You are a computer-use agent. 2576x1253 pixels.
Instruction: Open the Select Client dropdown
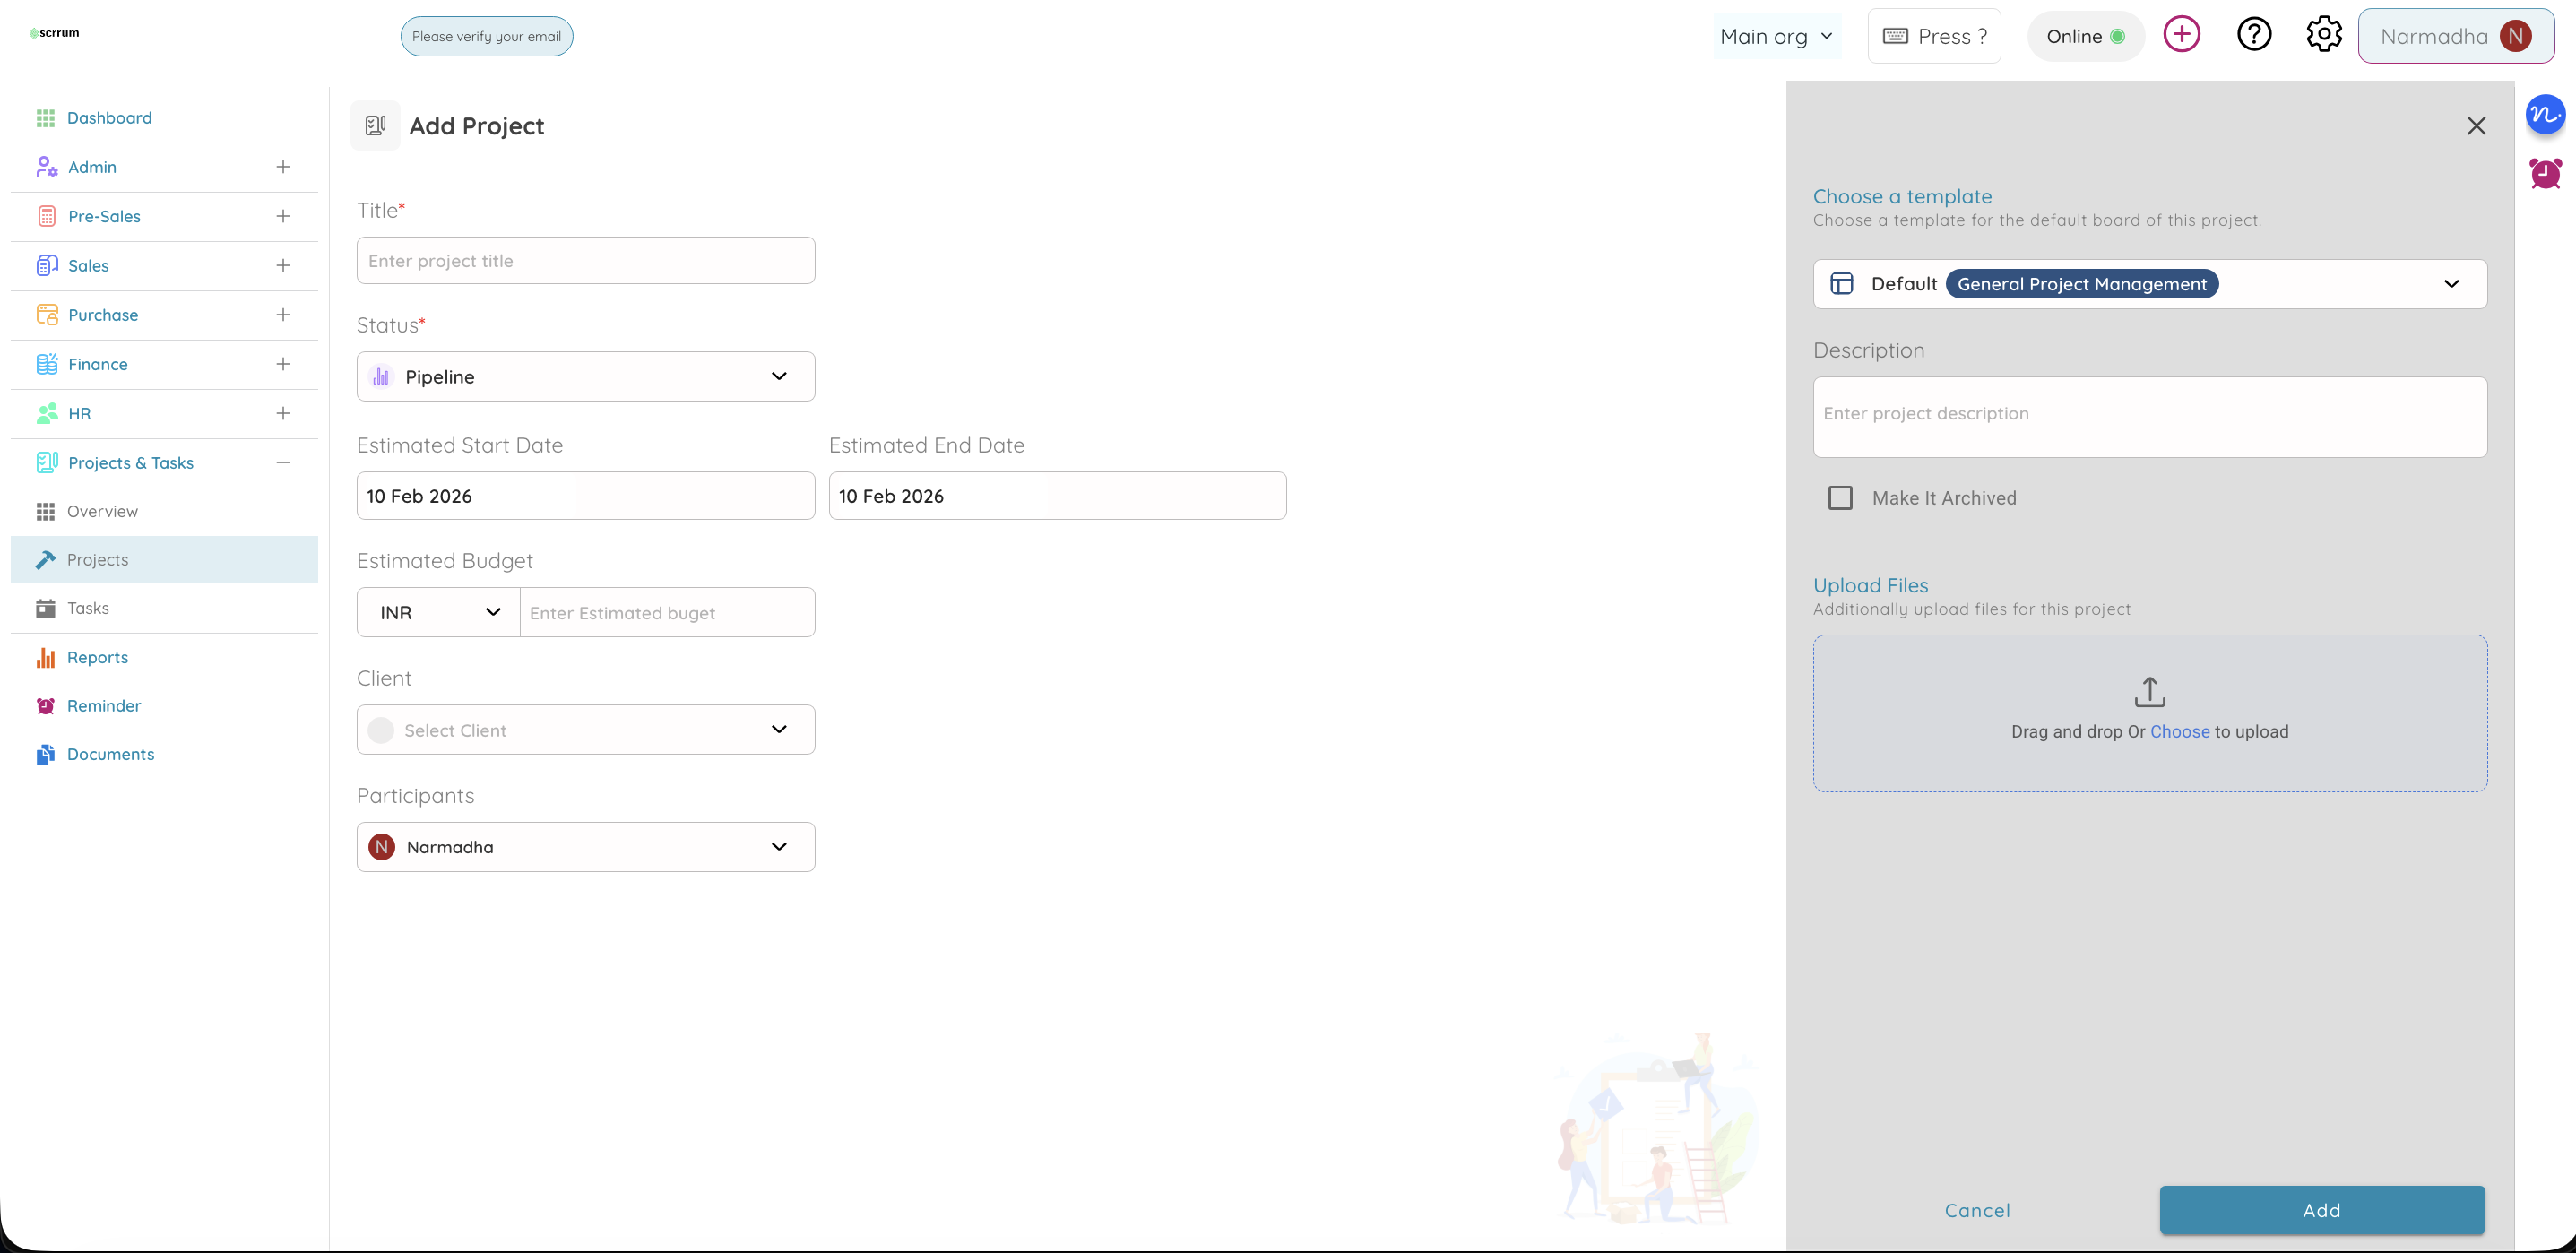[x=585, y=729]
